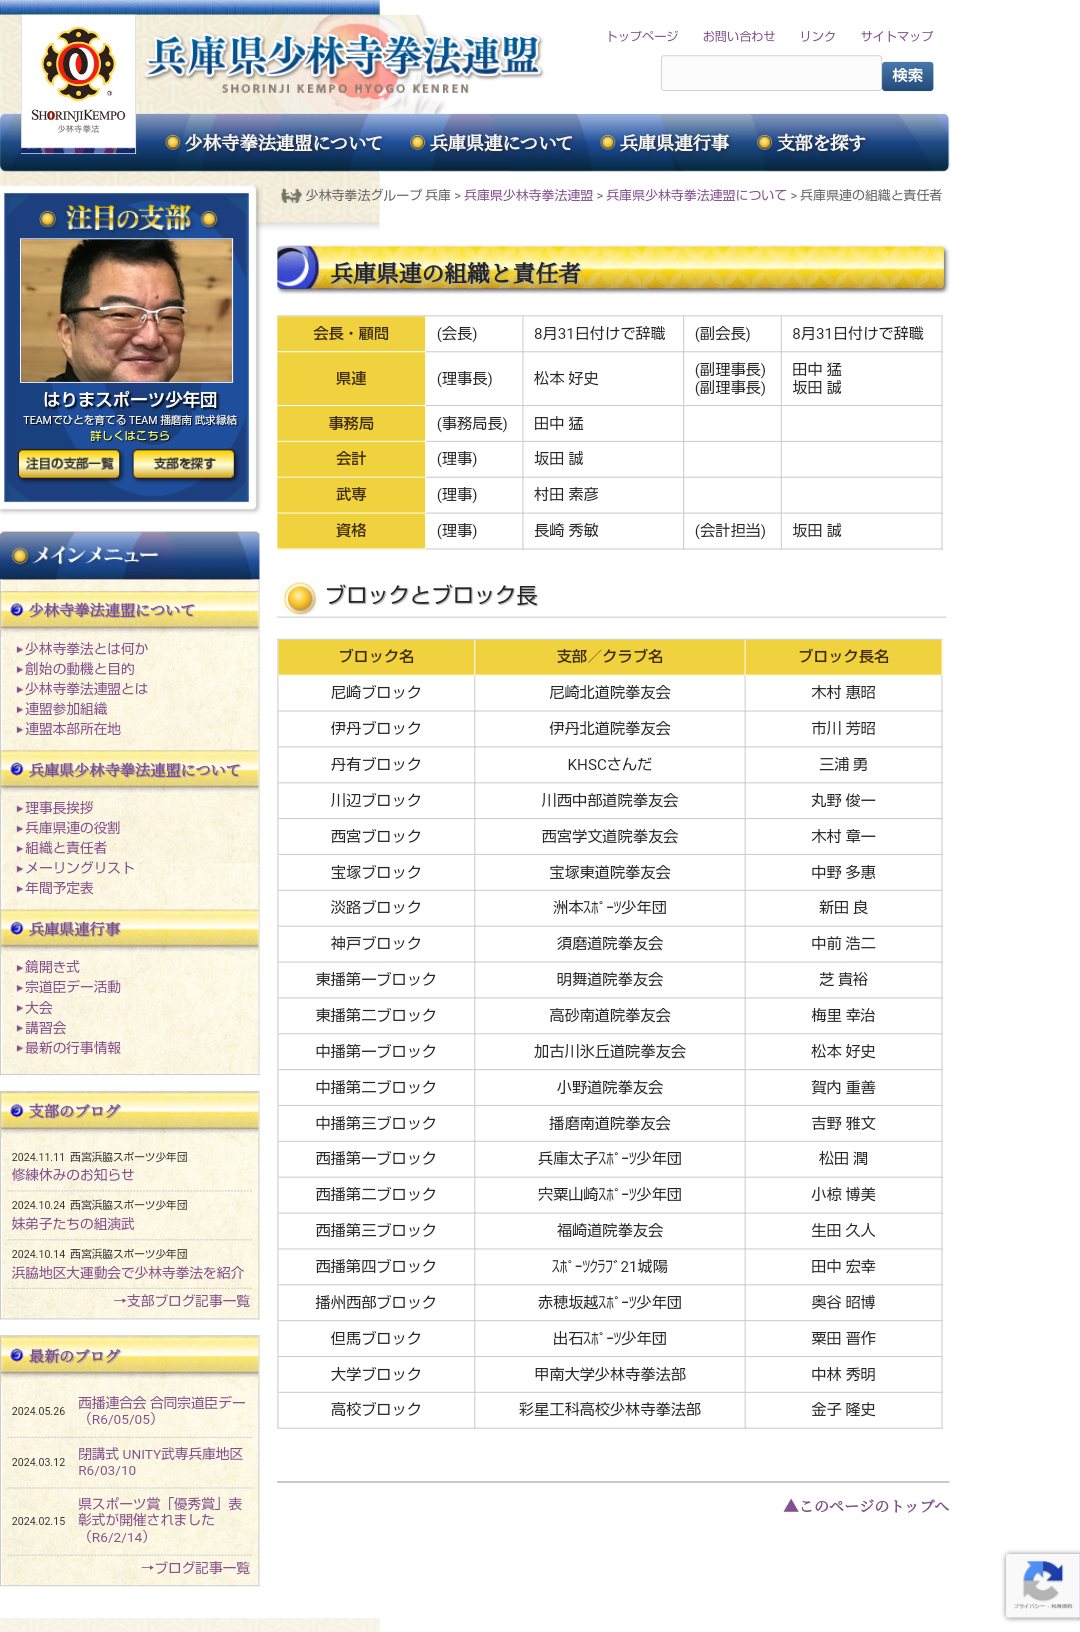Open blog post 閉講式 UNITY武専兵庫地区

point(160,1462)
